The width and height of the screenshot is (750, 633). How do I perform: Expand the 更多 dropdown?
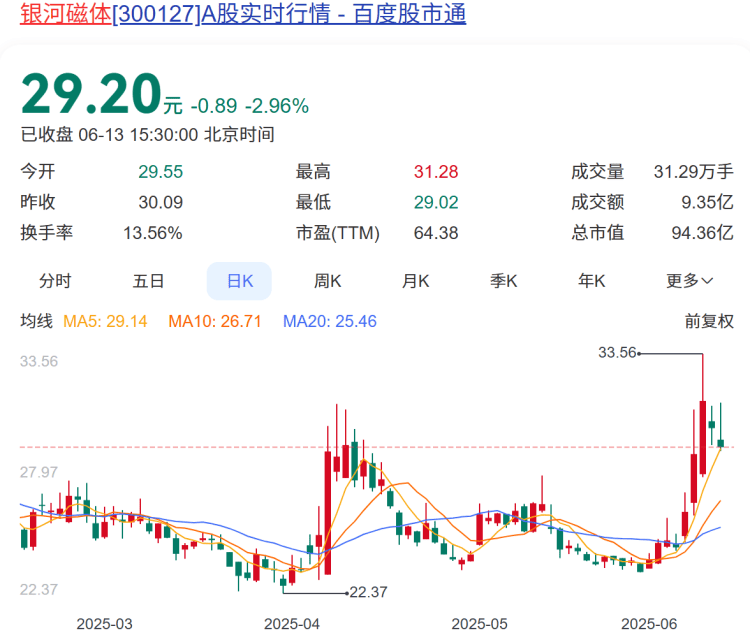pyautogui.click(x=689, y=281)
